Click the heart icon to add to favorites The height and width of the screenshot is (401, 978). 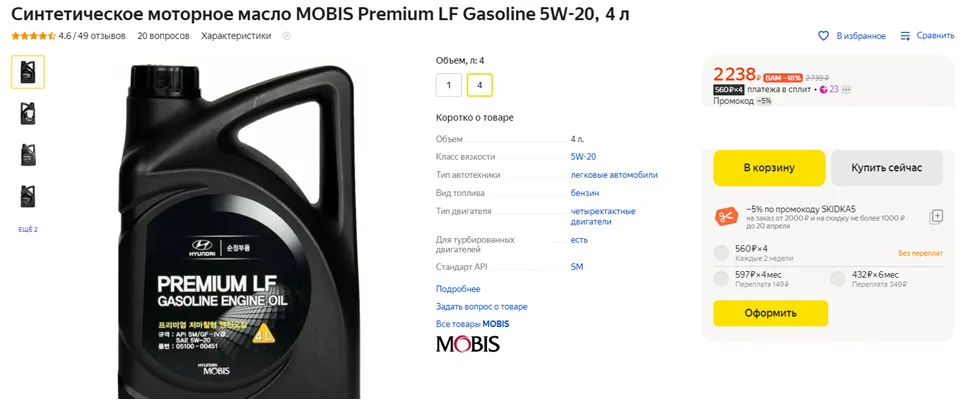coord(823,36)
